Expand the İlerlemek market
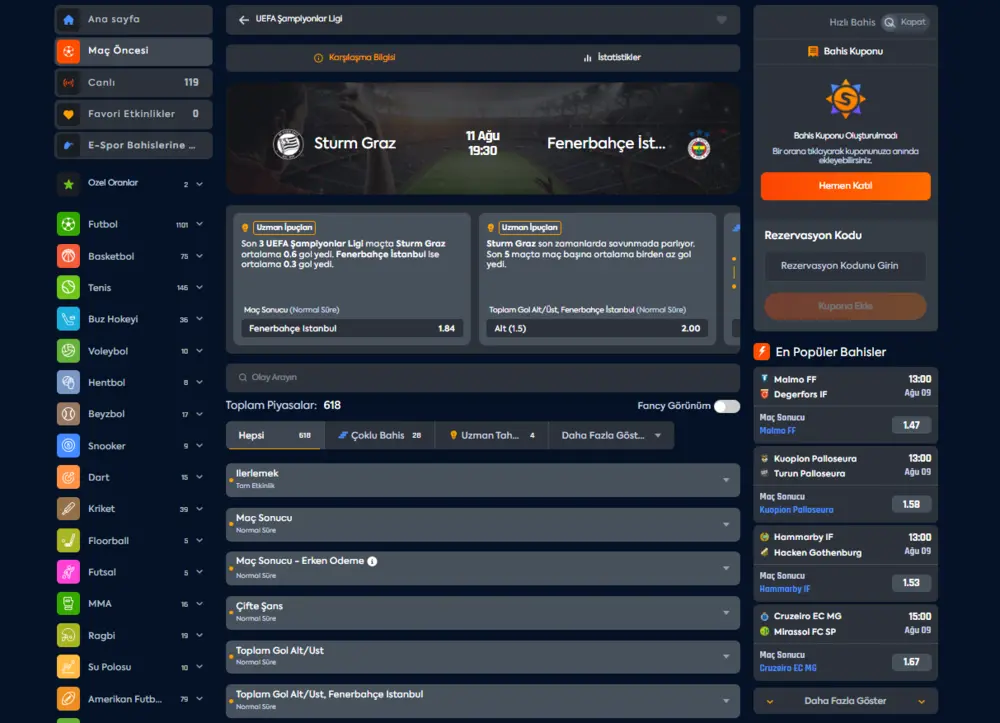Screen dimensions: 1000x723 pyautogui.click(x=483, y=479)
